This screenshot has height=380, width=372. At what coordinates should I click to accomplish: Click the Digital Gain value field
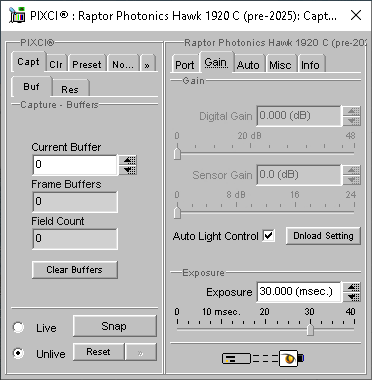click(299, 116)
